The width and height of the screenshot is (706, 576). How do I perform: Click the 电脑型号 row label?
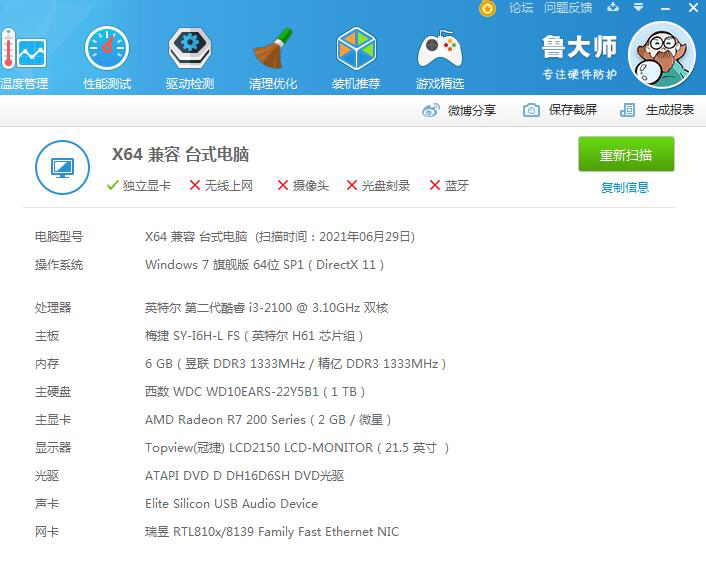pos(59,237)
